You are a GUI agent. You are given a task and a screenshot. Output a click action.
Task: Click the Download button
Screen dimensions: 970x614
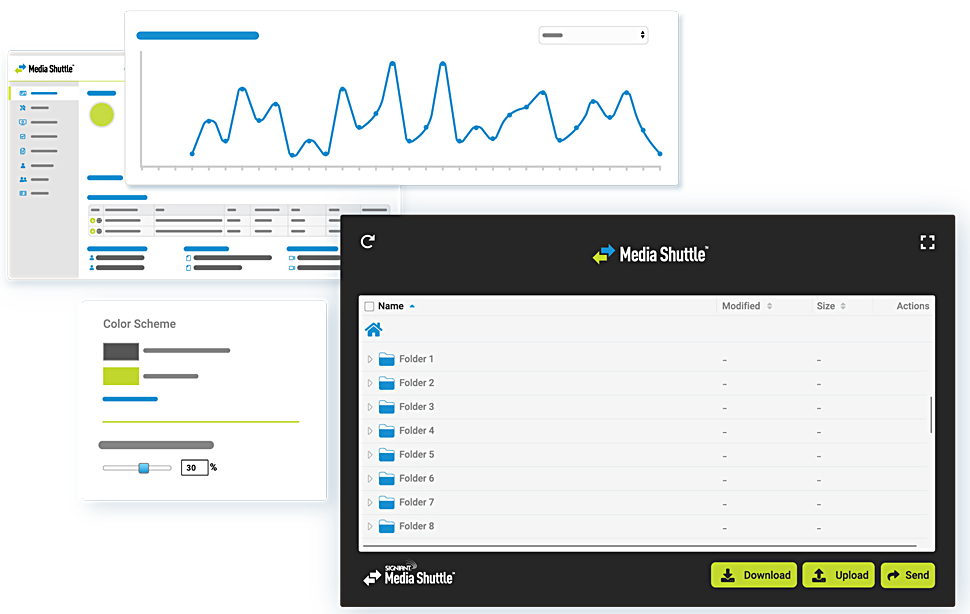tap(753, 575)
